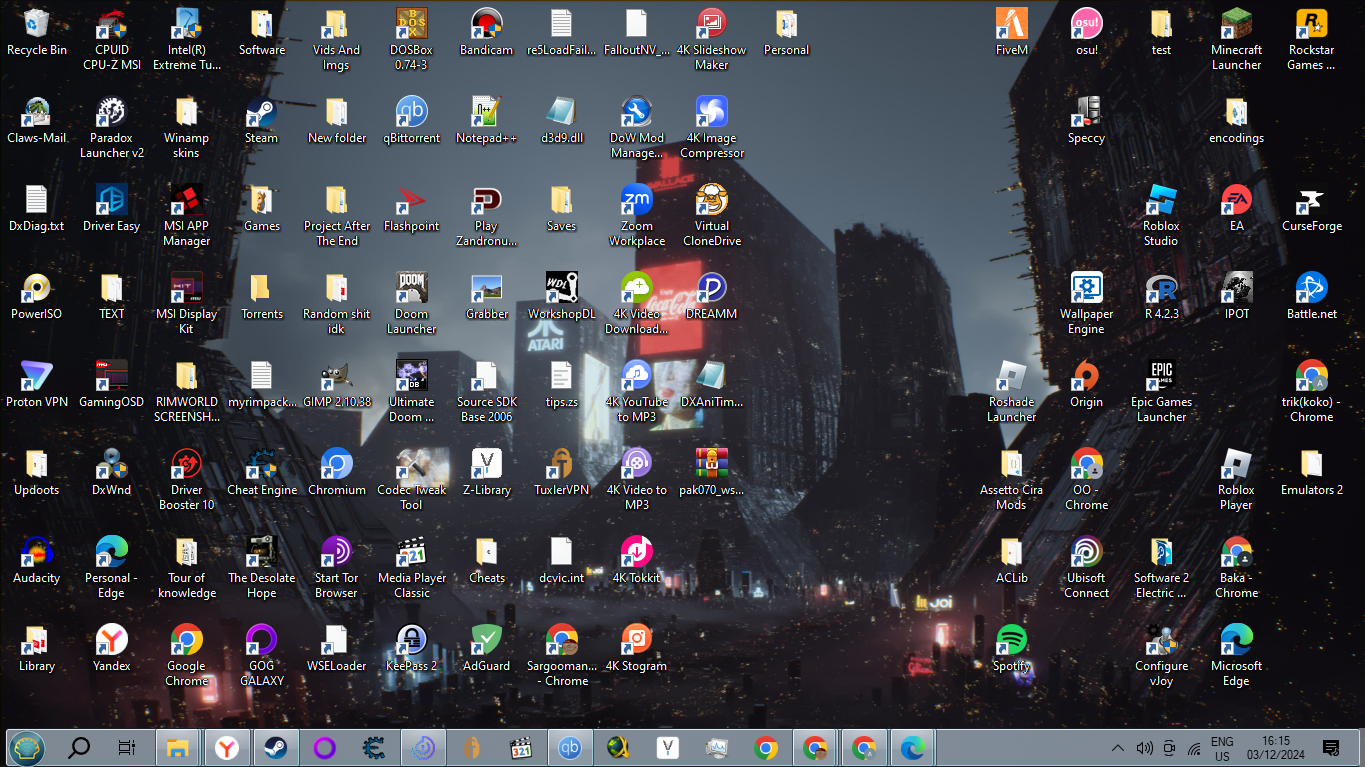Open Media Player Classic desktop icon
This screenshot has width=1365, height=767.
tap(411, 568)
